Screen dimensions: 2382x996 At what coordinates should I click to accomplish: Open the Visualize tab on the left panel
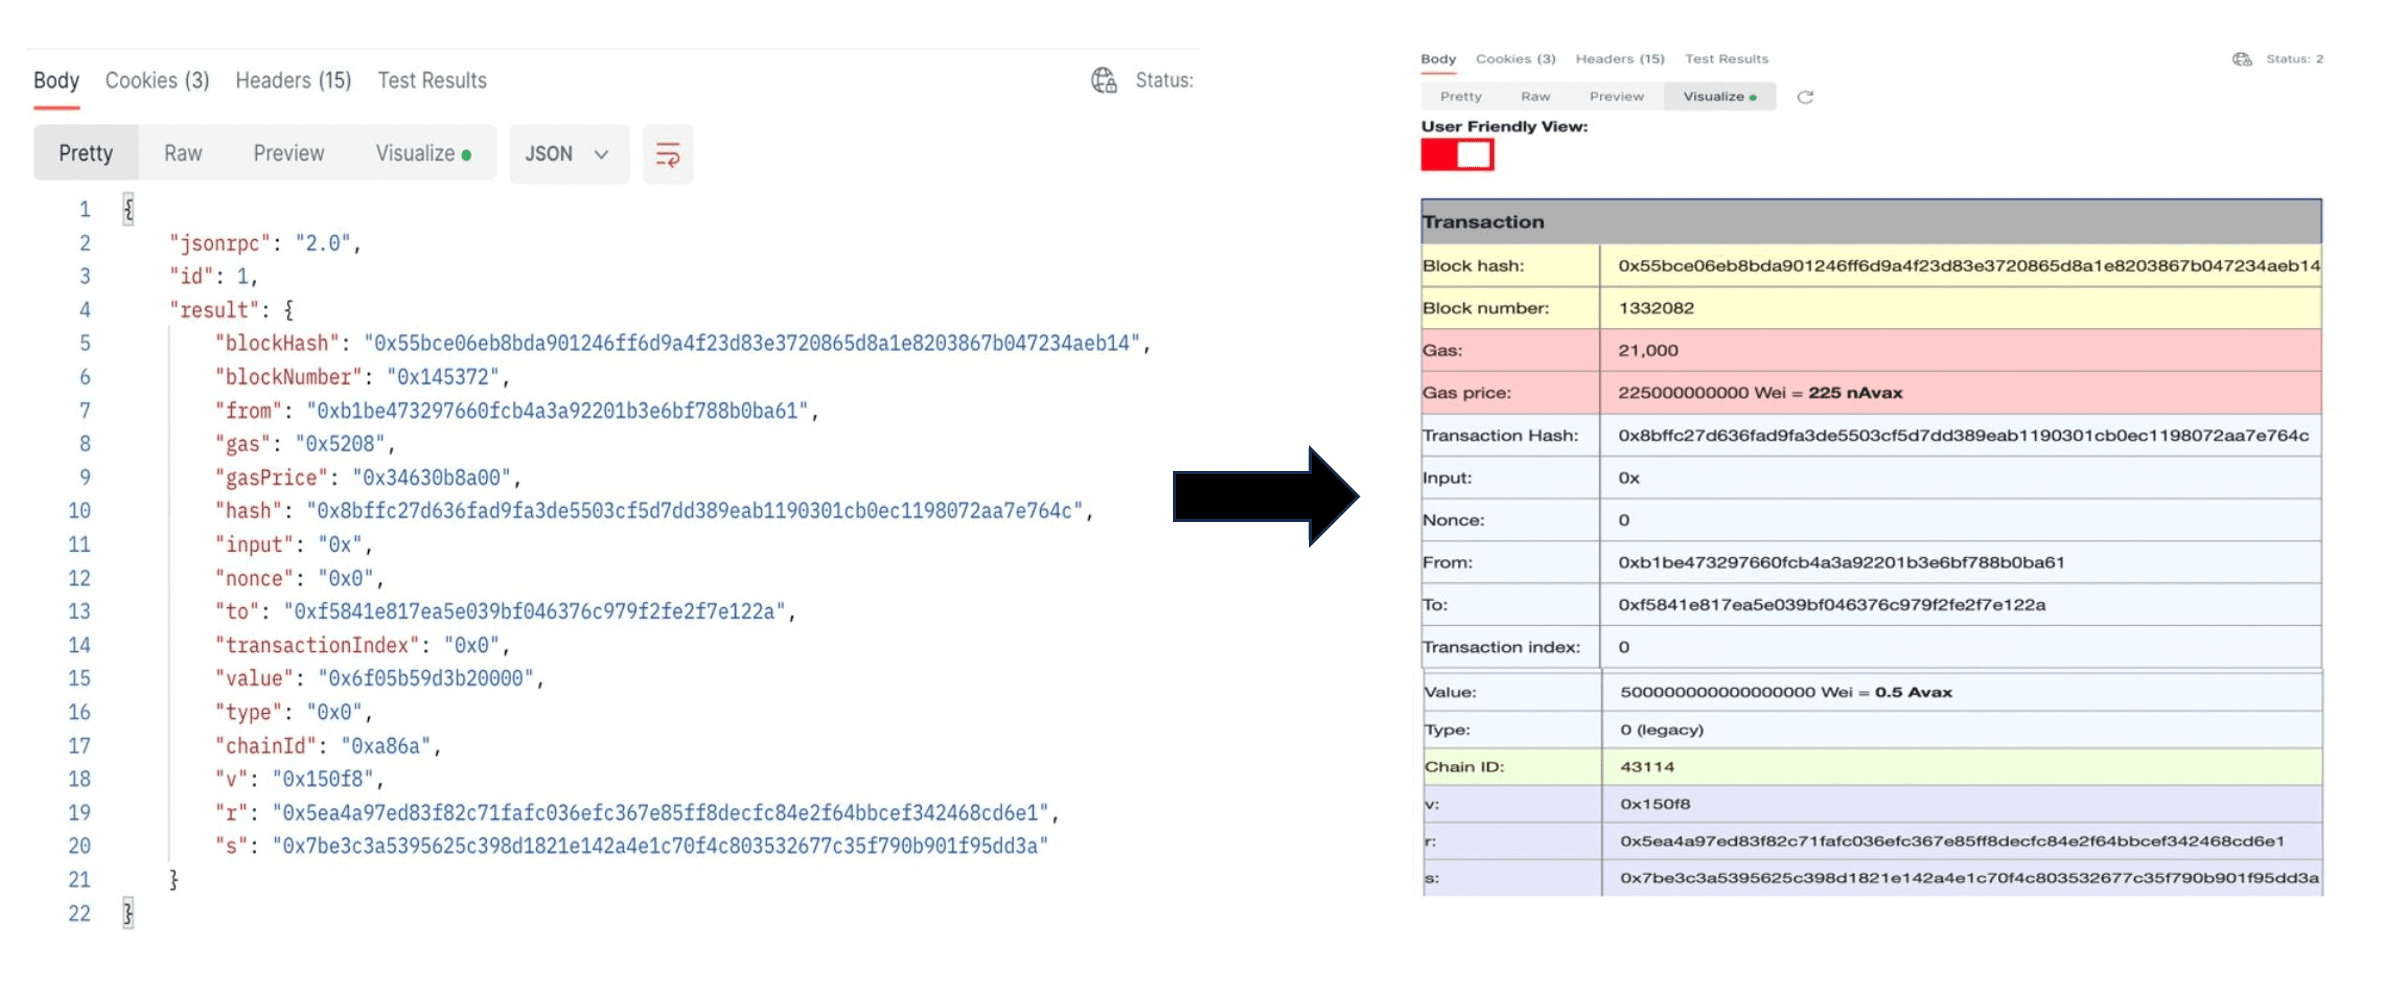416,153
